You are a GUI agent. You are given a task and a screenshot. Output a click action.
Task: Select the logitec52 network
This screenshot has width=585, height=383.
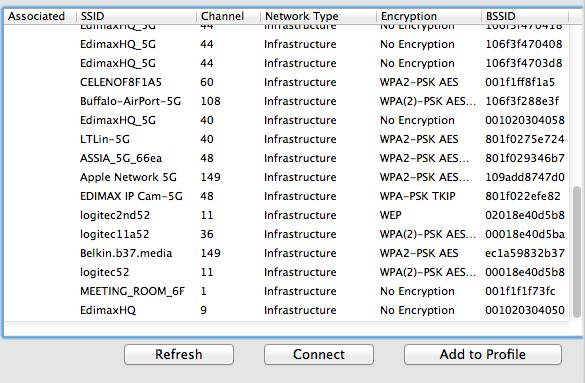pos(287,272)
